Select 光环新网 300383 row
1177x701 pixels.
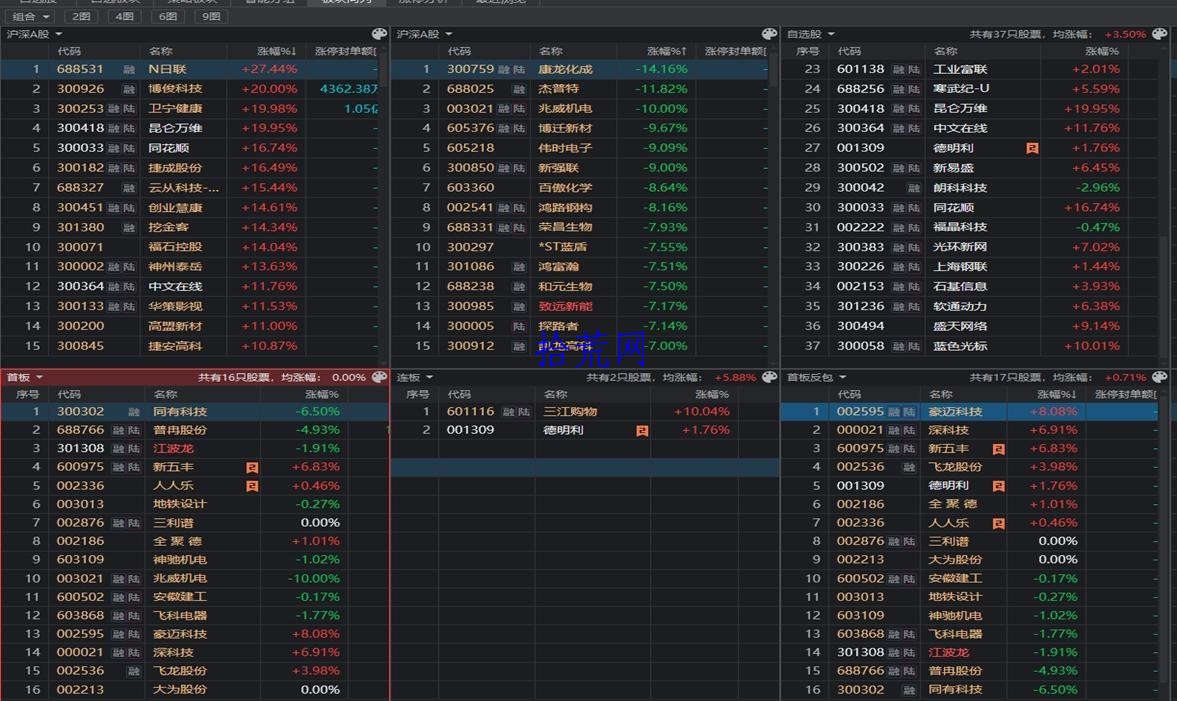point(970,247)
